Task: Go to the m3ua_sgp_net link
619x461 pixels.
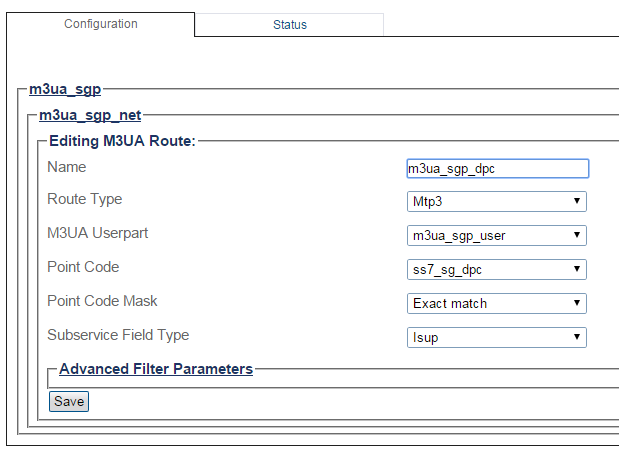Action: point(90,115)
